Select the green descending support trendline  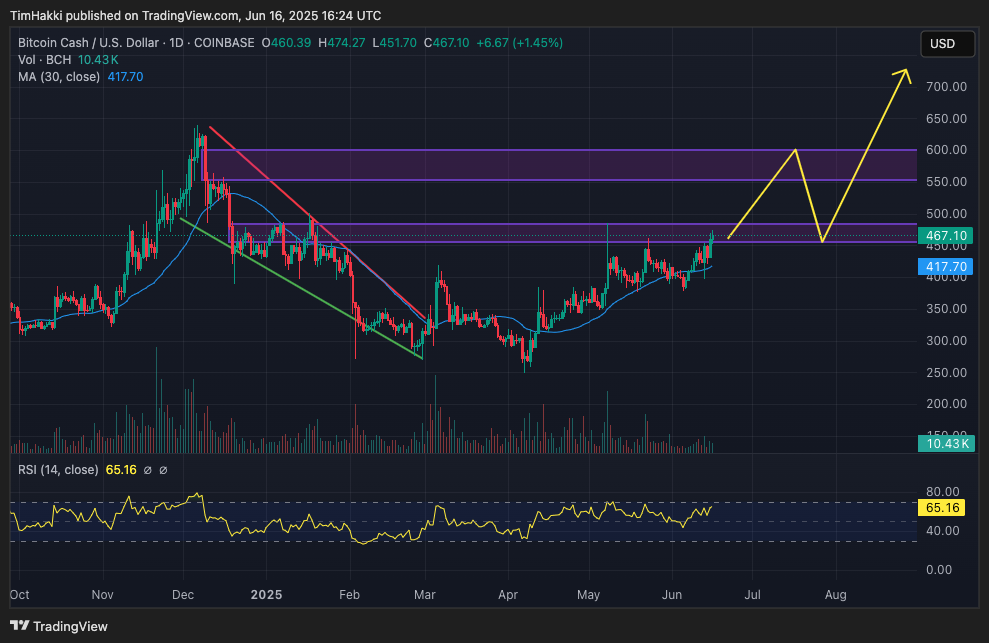coord(300,286)
